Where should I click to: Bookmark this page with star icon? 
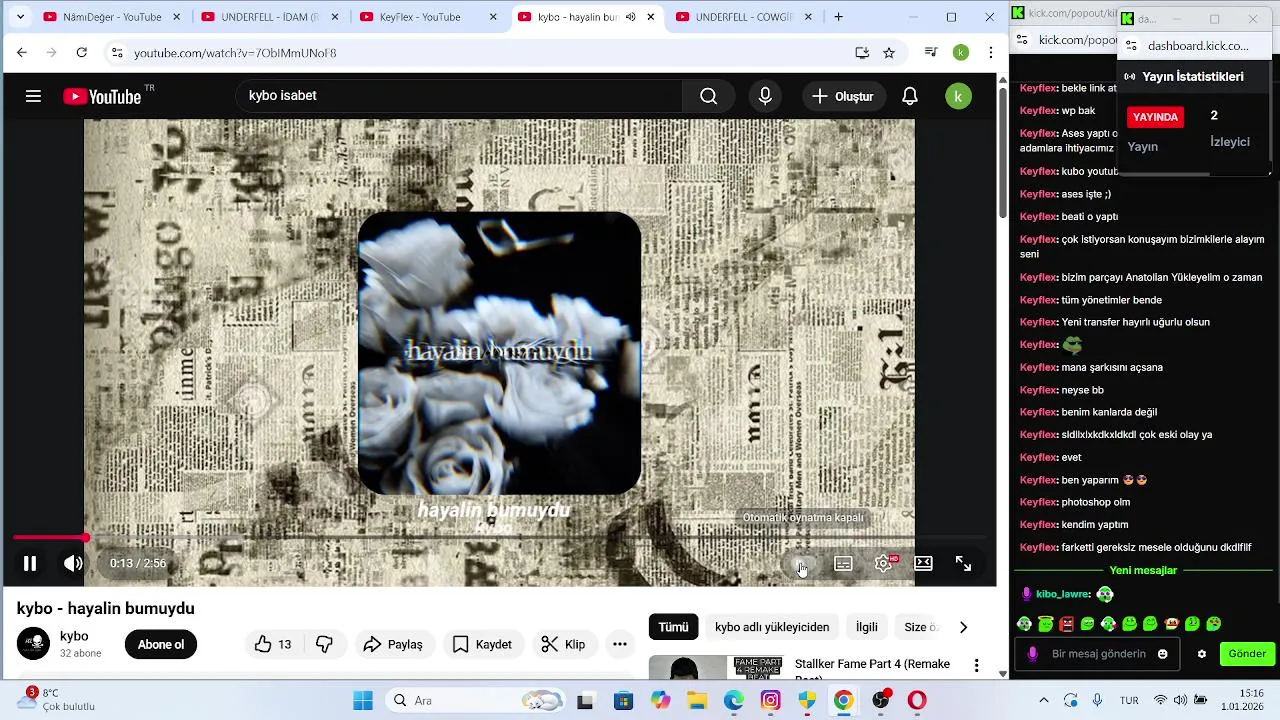coord(889,53)
